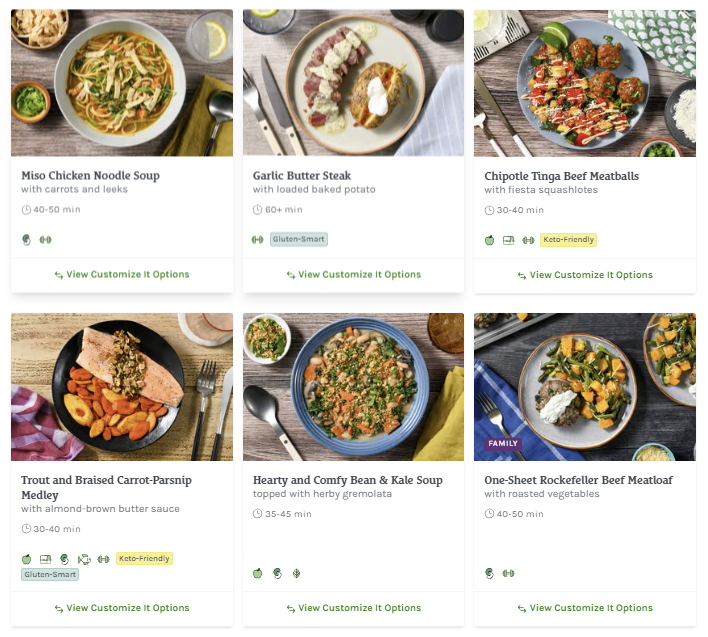Click the apple icon on the Trout card
This screenshot has width=708, height=637.
pos(27,559)
